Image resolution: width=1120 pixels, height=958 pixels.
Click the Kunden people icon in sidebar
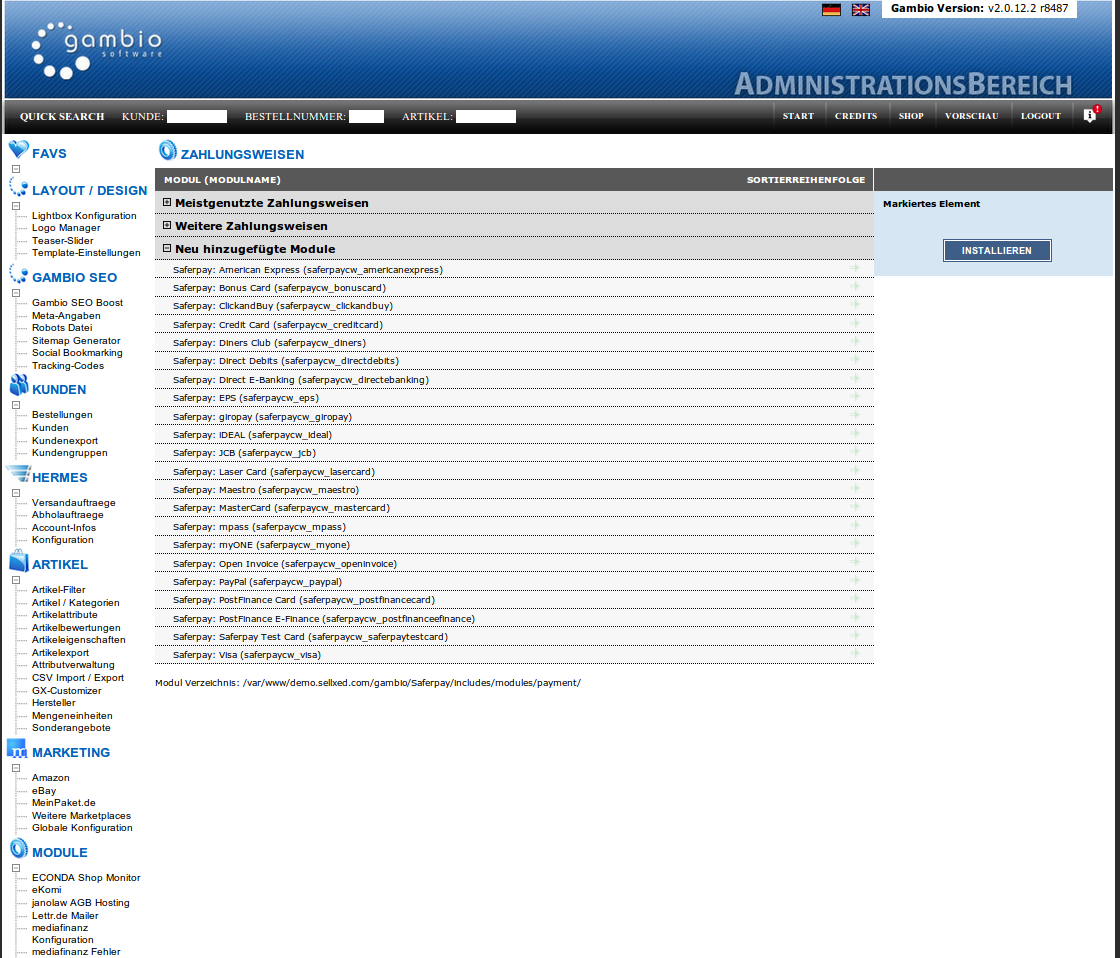coord(18,387)
